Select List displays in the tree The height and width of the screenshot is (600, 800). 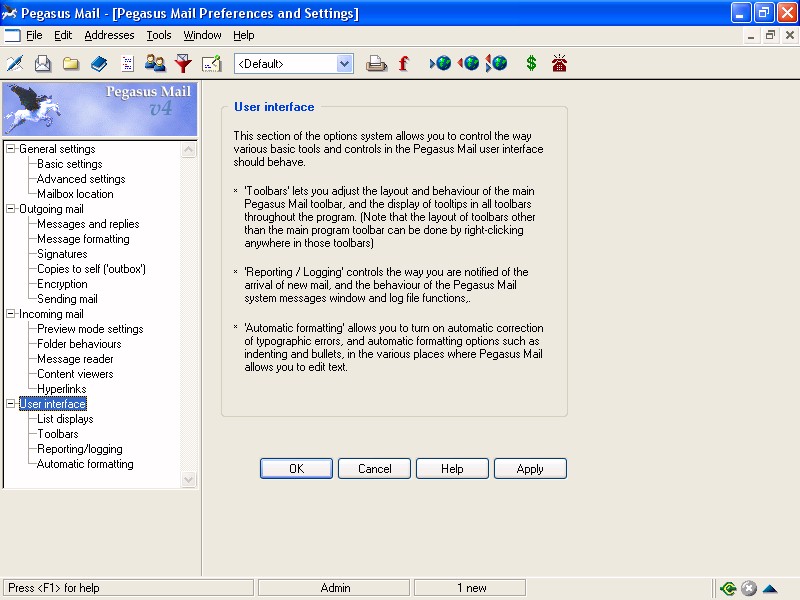tap(65, 419)
